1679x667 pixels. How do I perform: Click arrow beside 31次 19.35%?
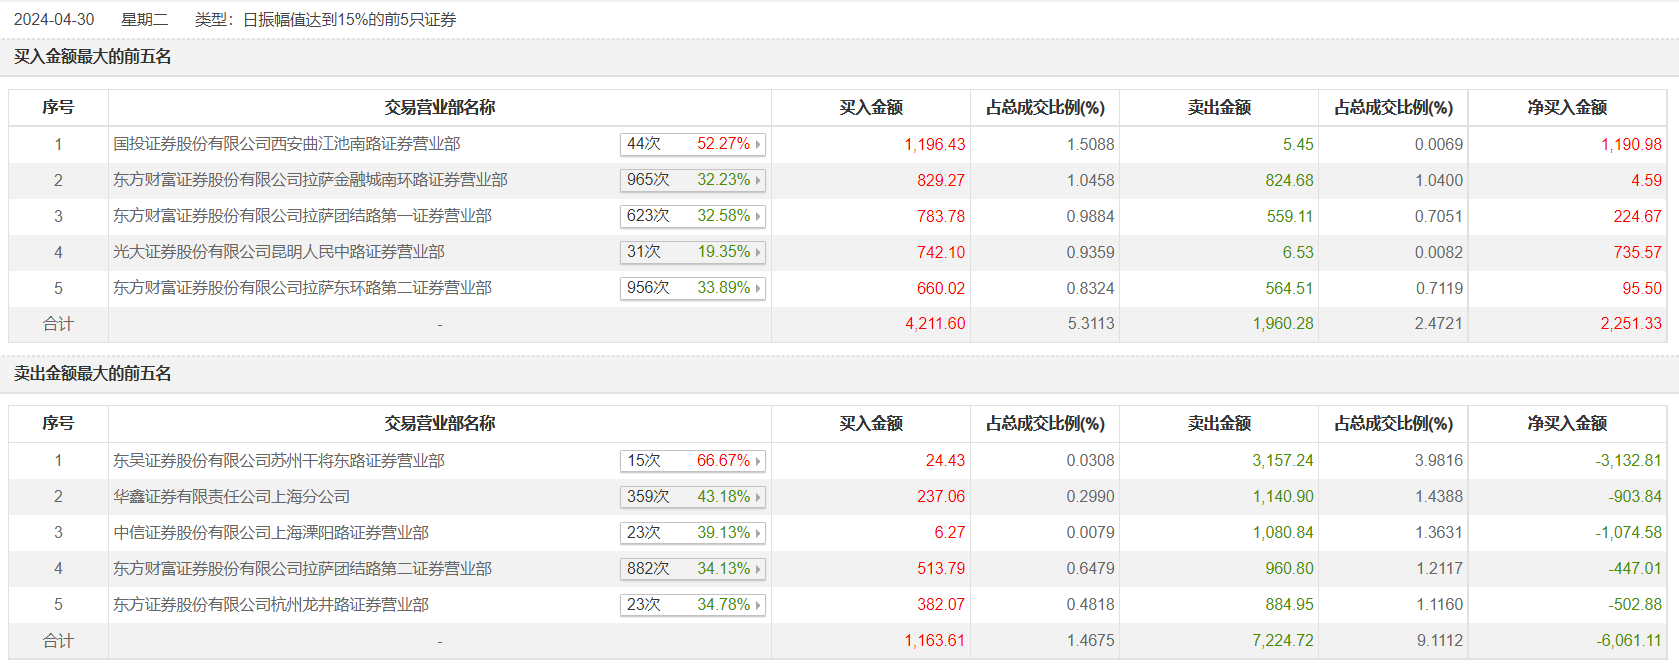point(758,252)
